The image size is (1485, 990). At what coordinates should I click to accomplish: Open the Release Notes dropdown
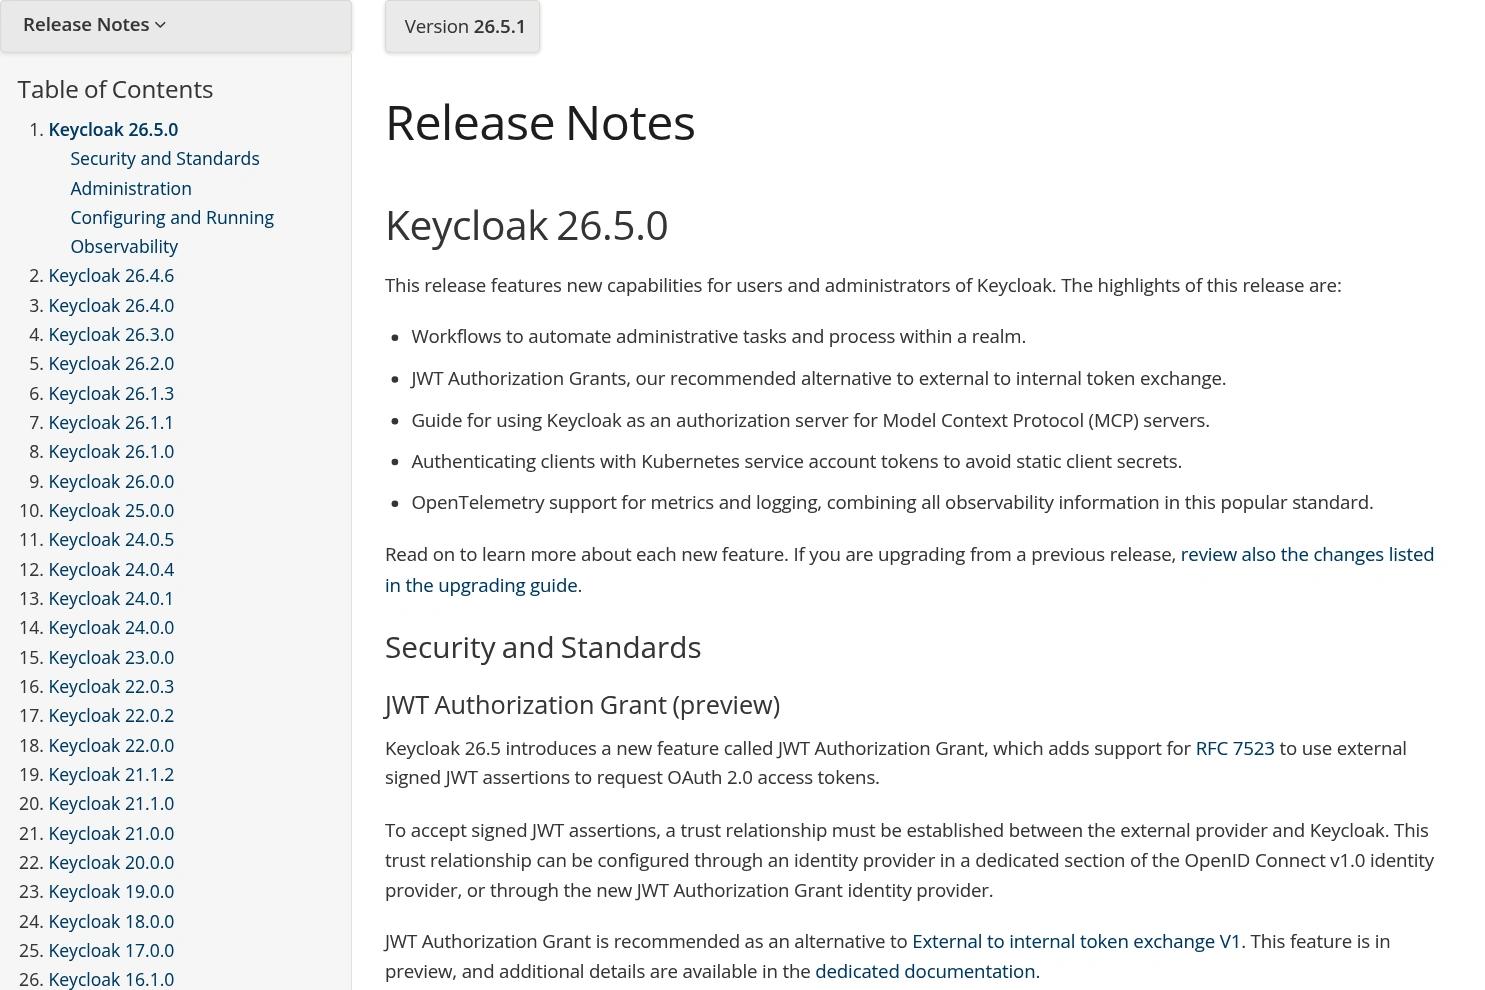pos(175,25)
